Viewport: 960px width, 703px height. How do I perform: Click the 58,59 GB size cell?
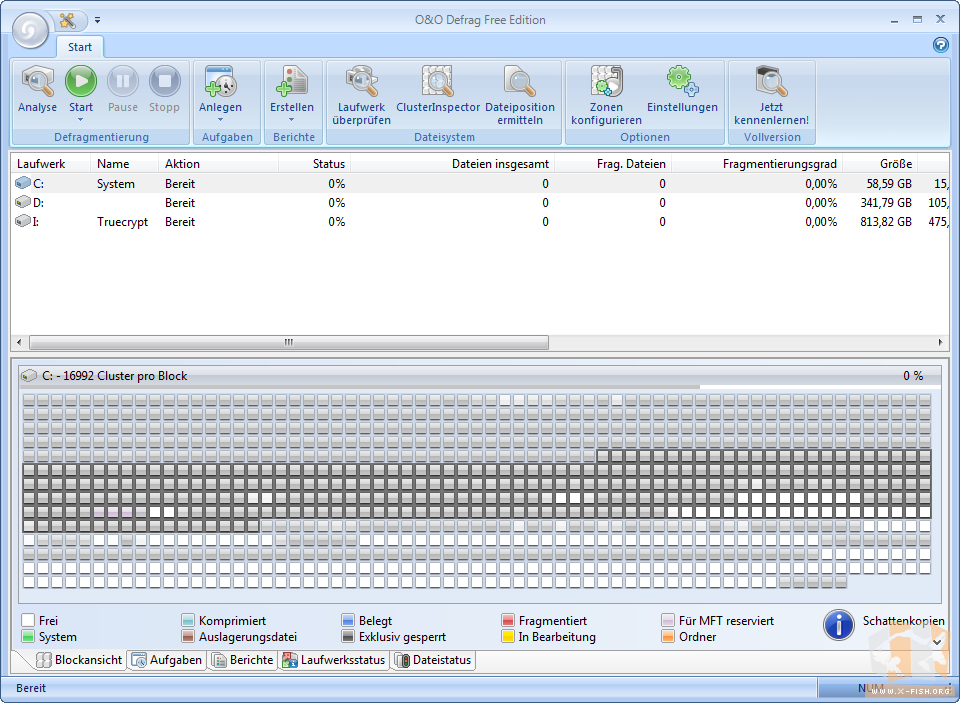889,184
